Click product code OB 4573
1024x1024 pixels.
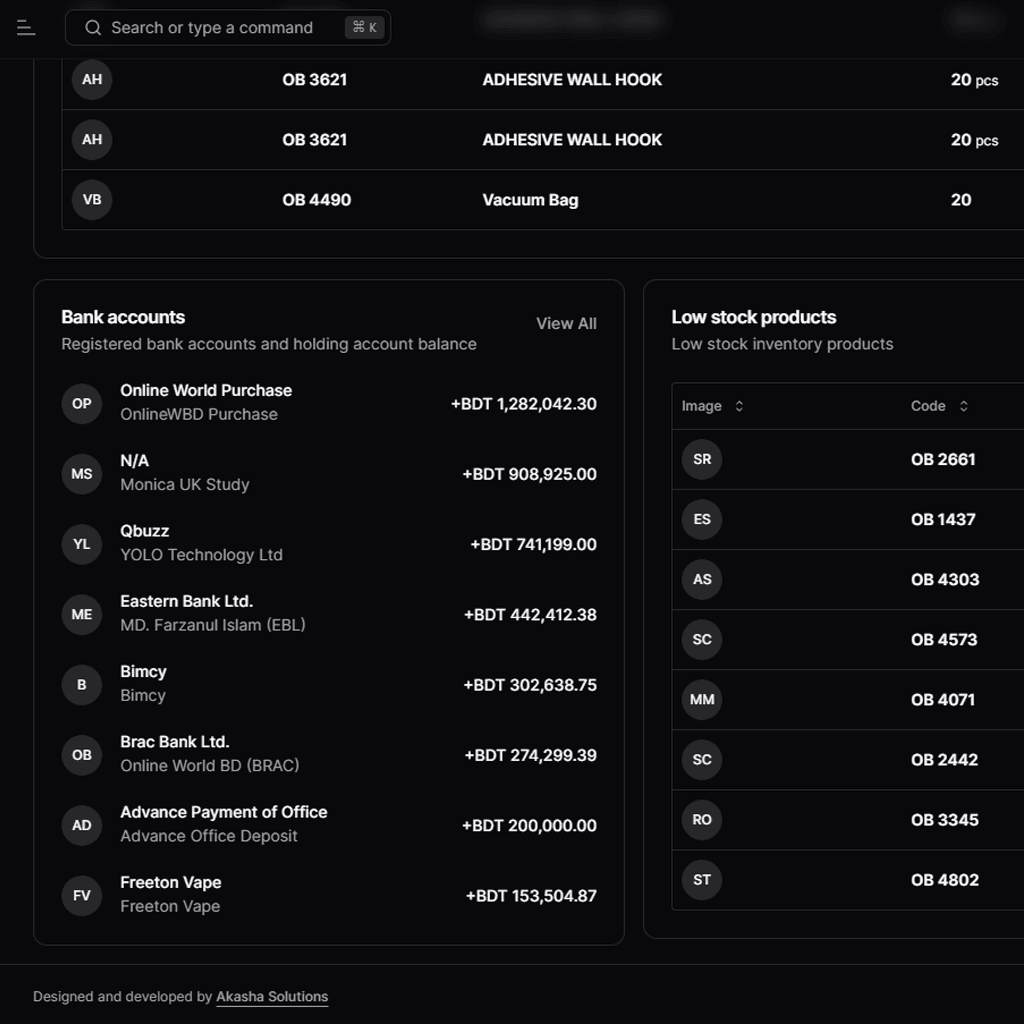click(x=944, y=639)
